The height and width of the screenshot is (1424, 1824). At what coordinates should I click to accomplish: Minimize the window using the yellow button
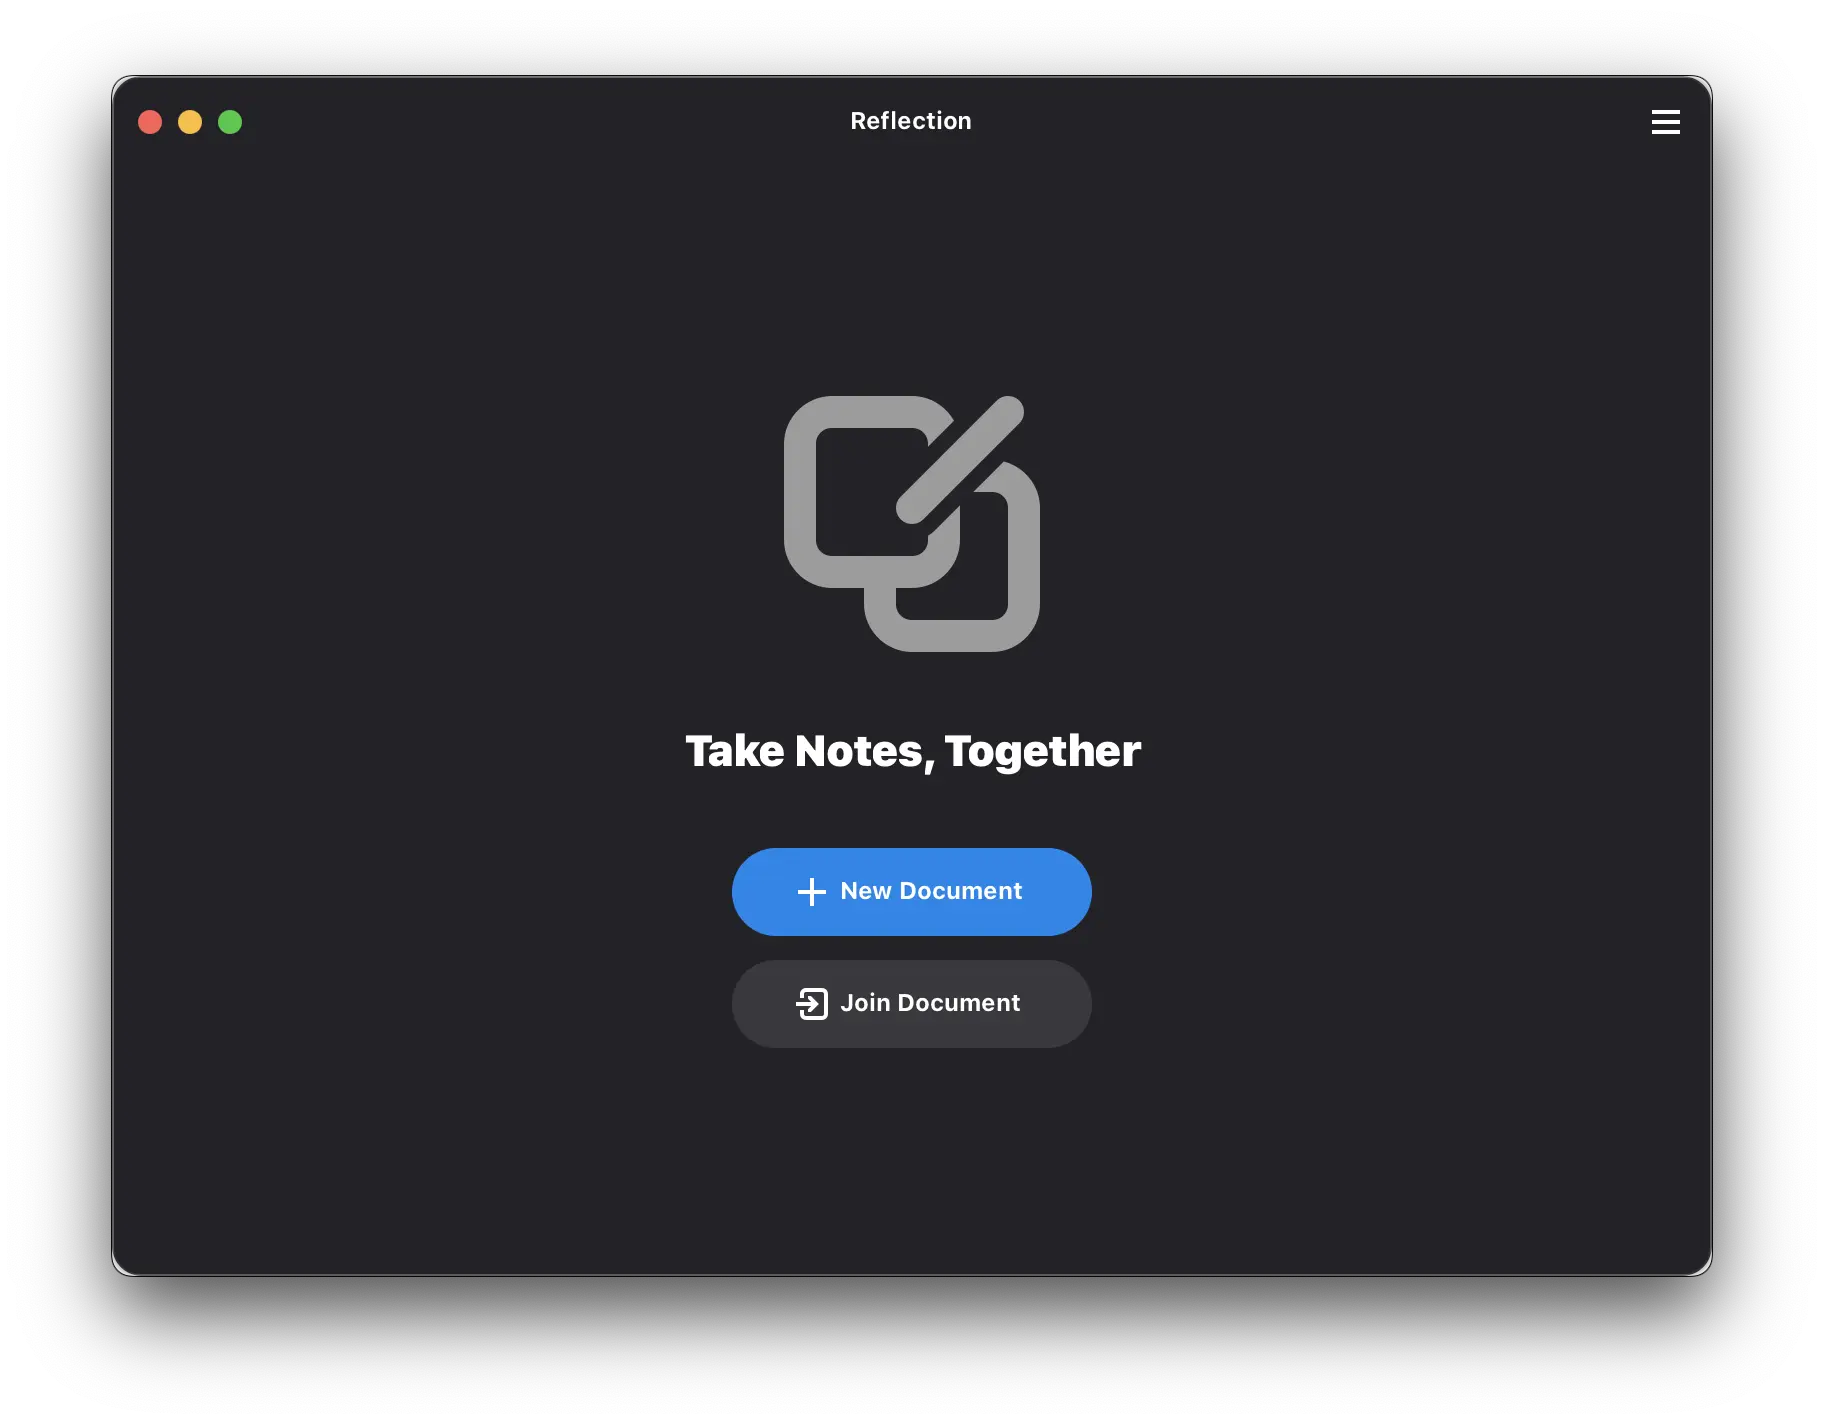pyautogui.click(x=190, y=122)
